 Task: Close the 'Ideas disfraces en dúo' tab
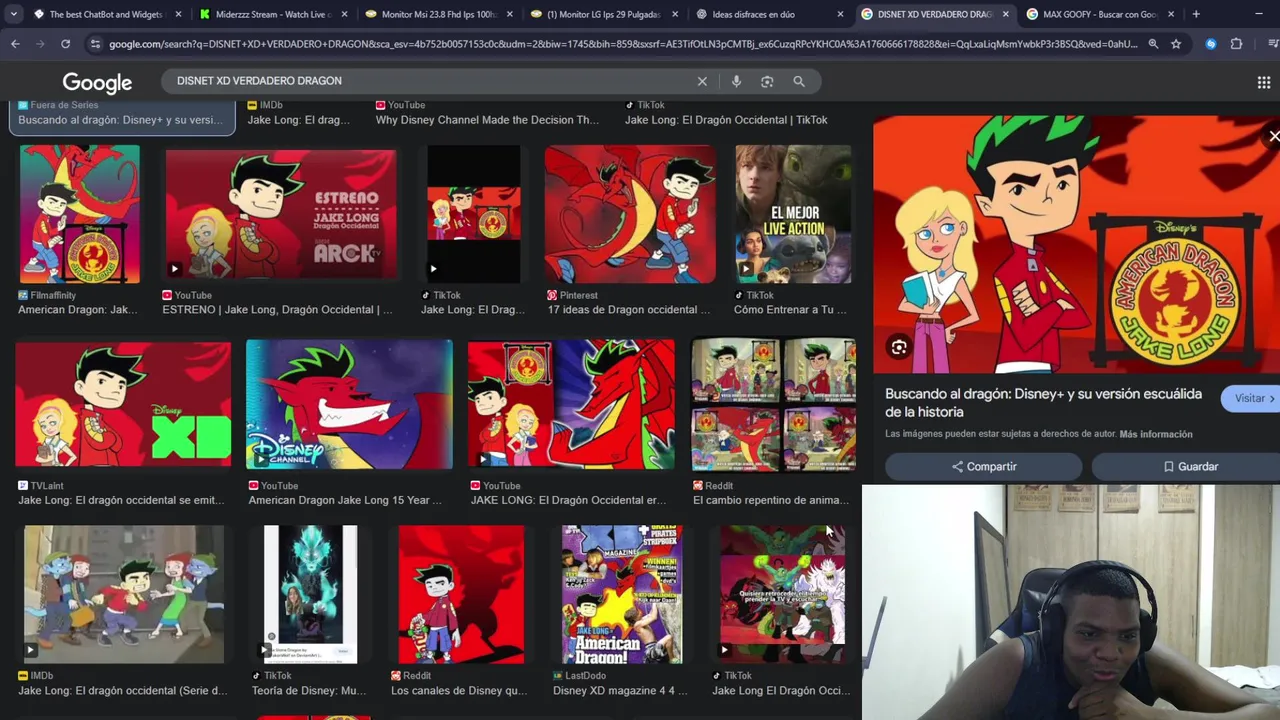point(840,14)
